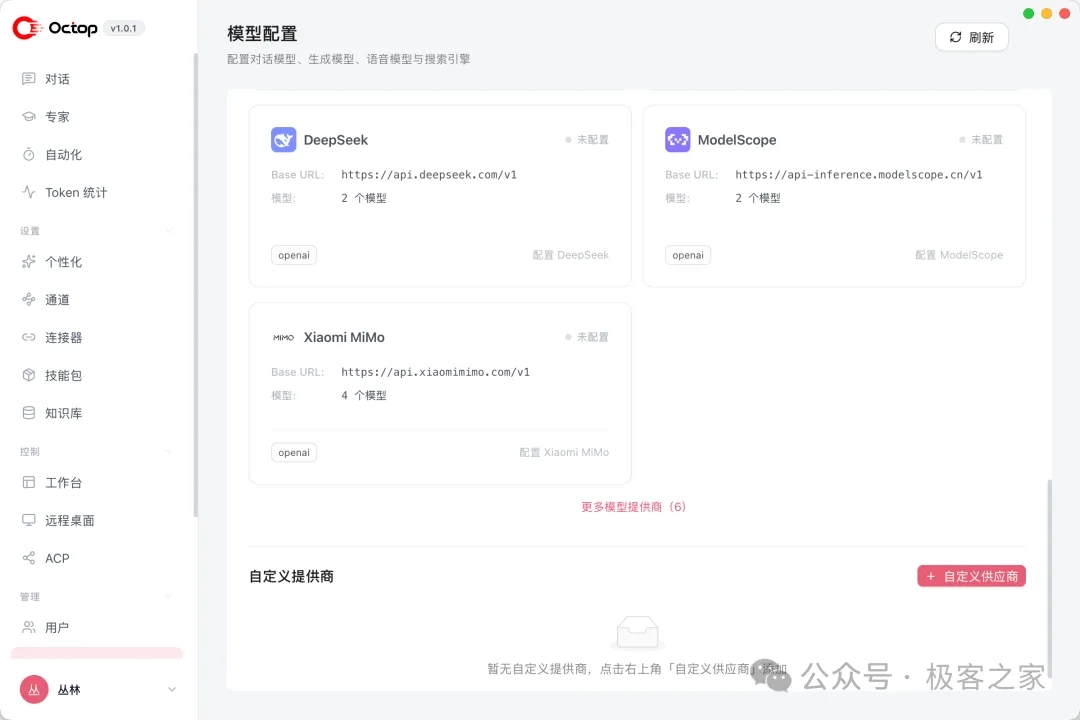Click the 4 个模型 count text

pos(364,395)
